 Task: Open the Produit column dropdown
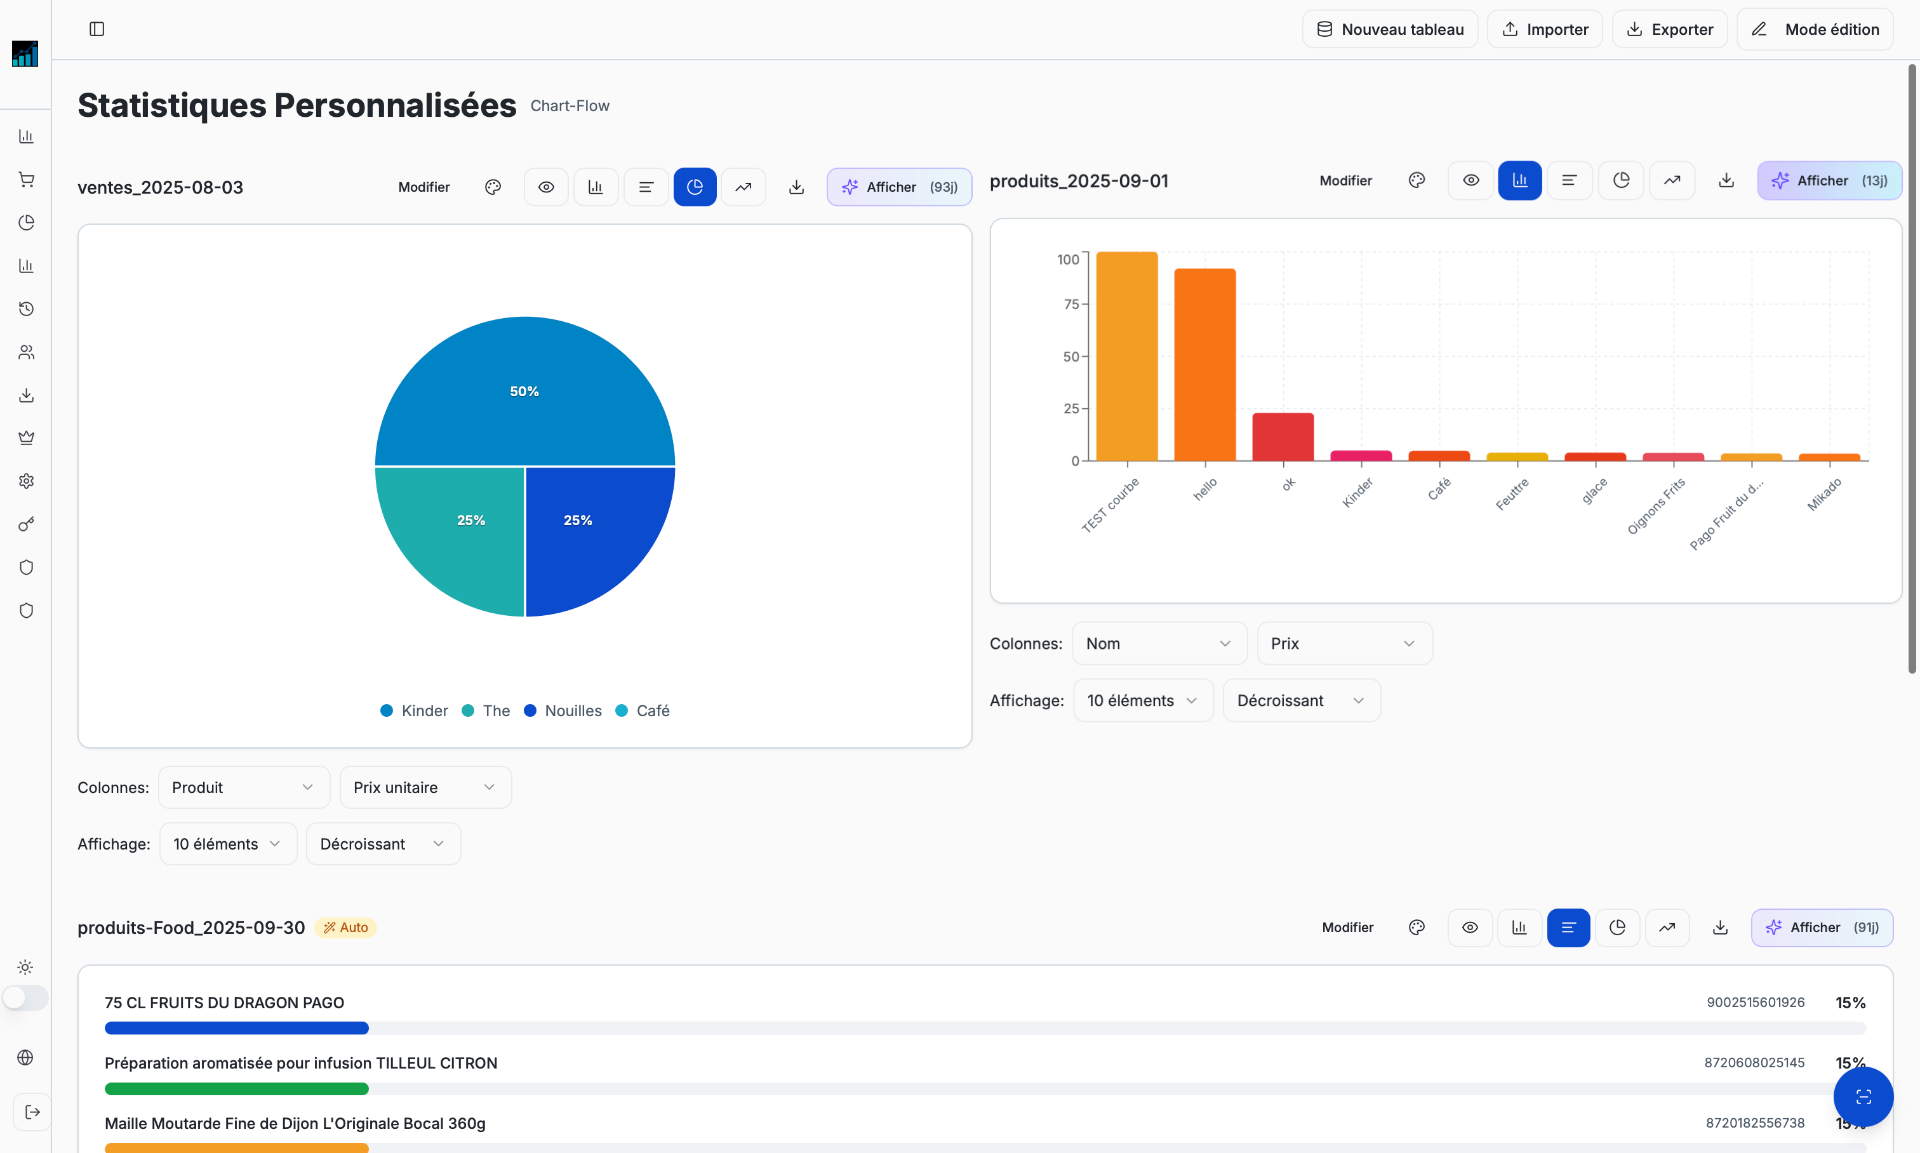[x=243, y=788]
